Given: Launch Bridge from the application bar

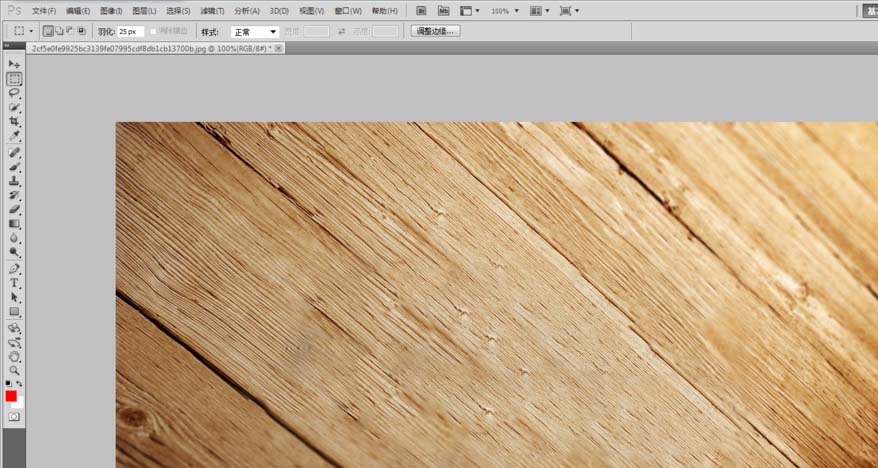Looking at the screenshot, I should tap(421, 11).
